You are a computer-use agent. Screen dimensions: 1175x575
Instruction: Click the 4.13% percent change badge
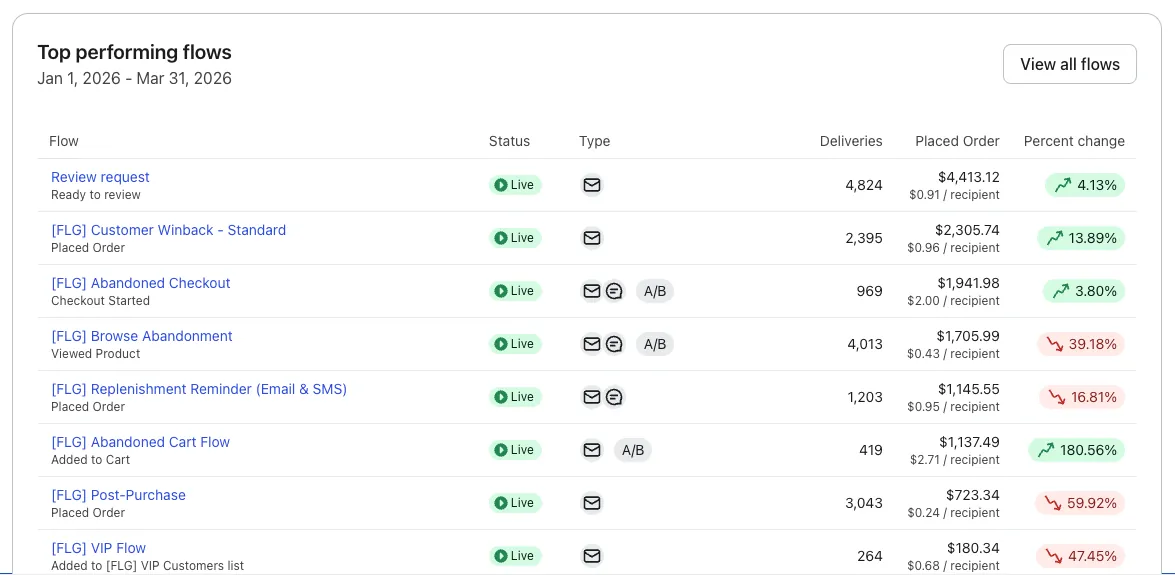click(1085, 185)
